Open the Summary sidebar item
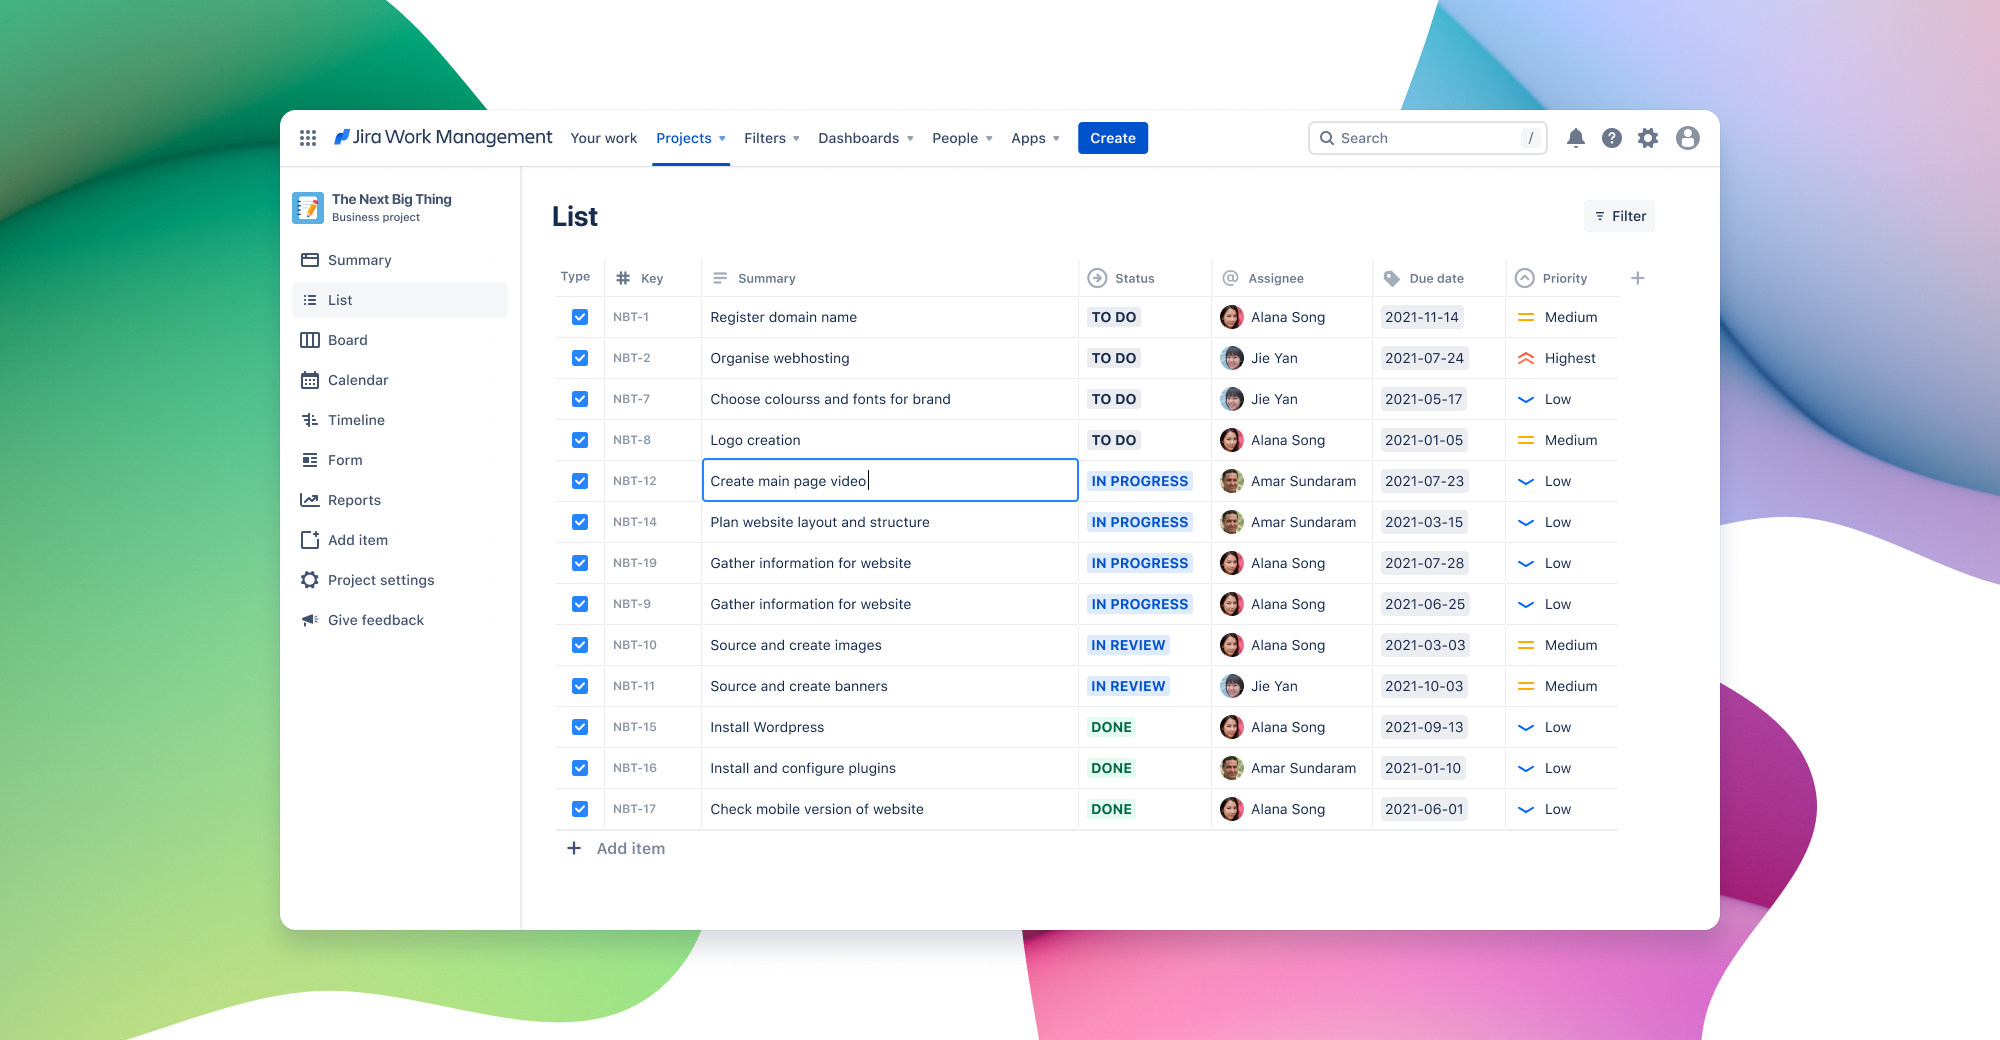The width and height of the screenshot is (2000, 1040). point(400,260)
